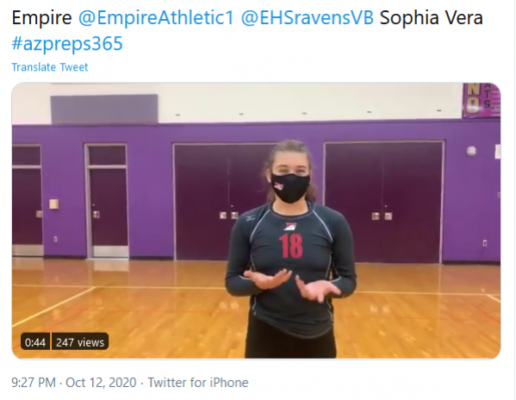Click the name Sophia Vera in tweet text
Viewport: 516px width, 400px height.
(431, 18)
